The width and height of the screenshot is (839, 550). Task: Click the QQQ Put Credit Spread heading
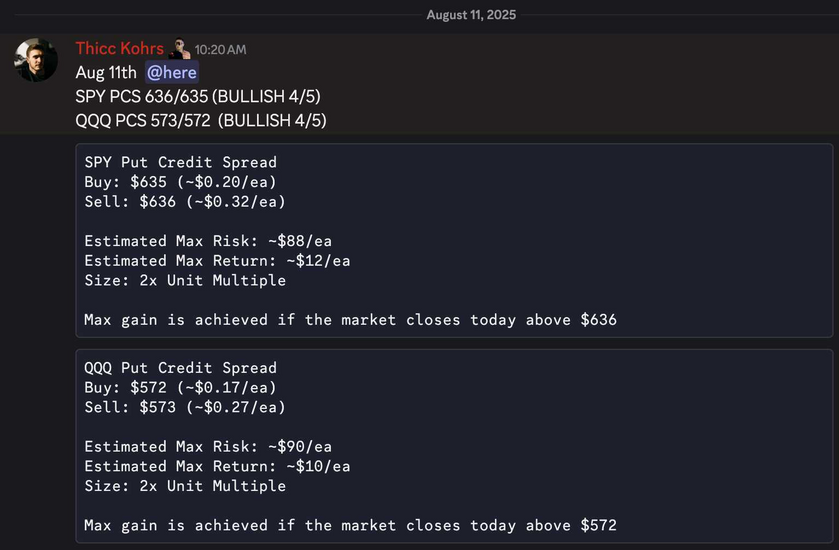180,368
